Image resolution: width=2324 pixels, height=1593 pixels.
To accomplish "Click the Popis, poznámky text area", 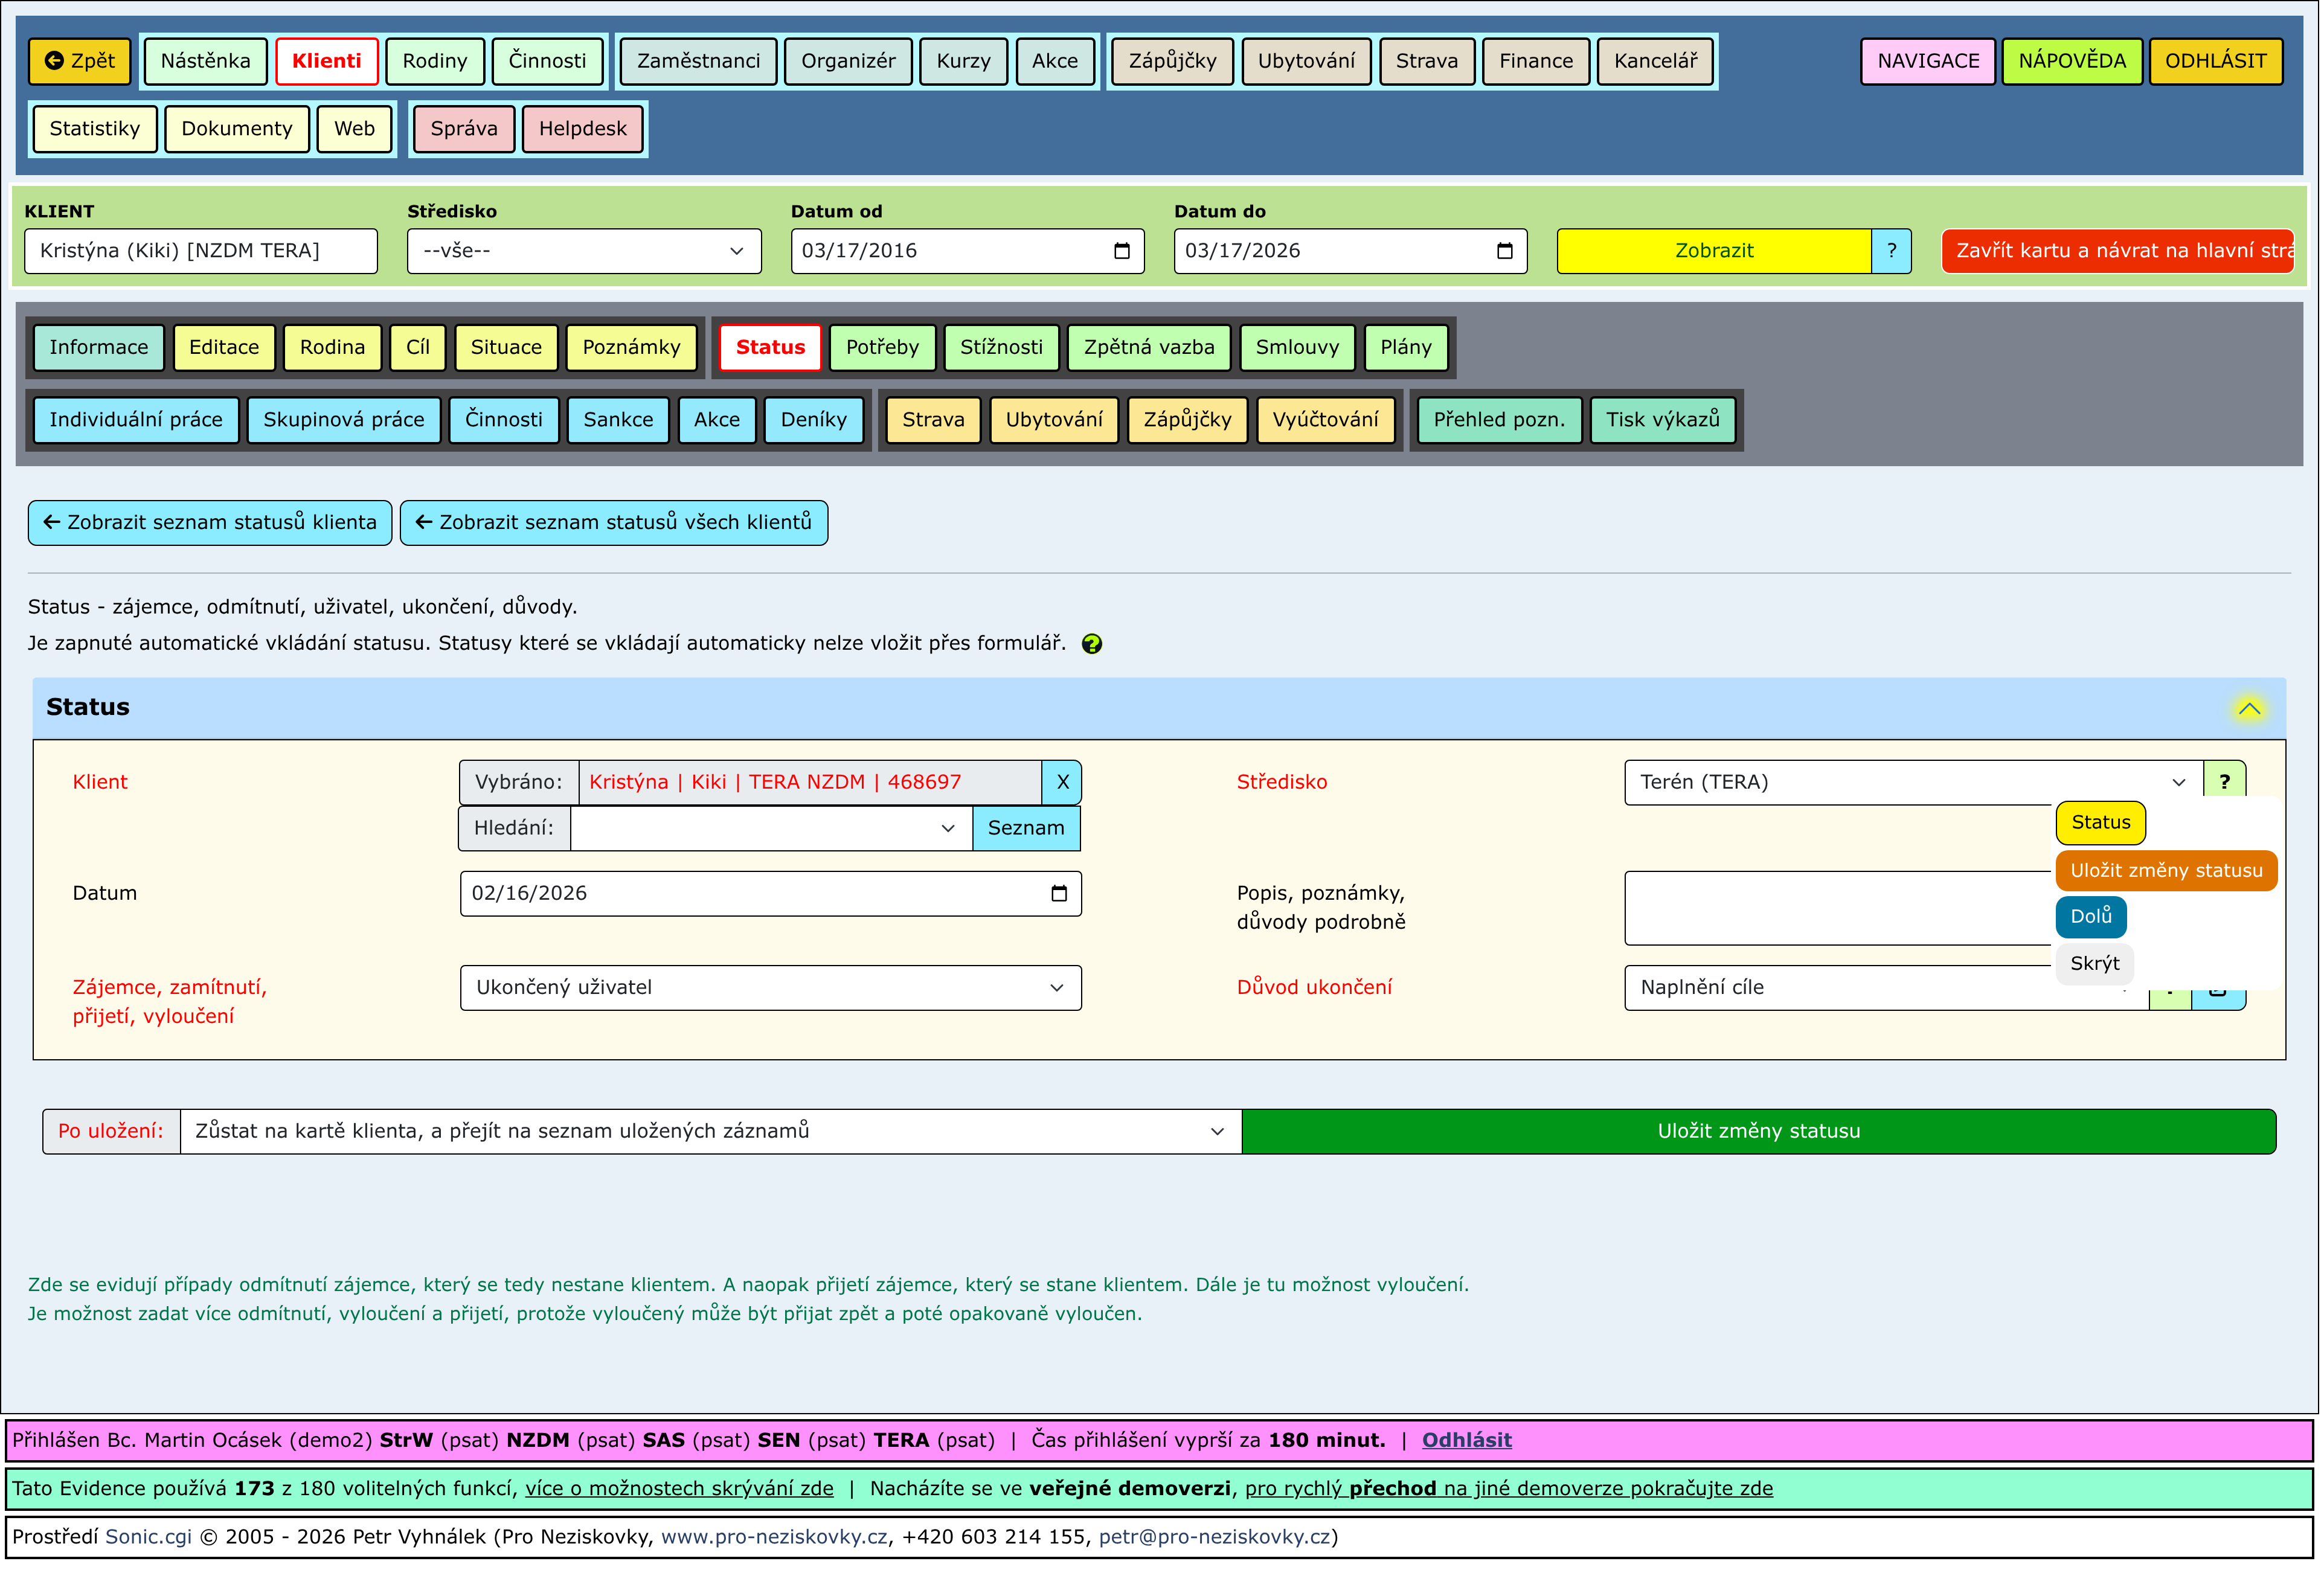I will coord(1835,908).
